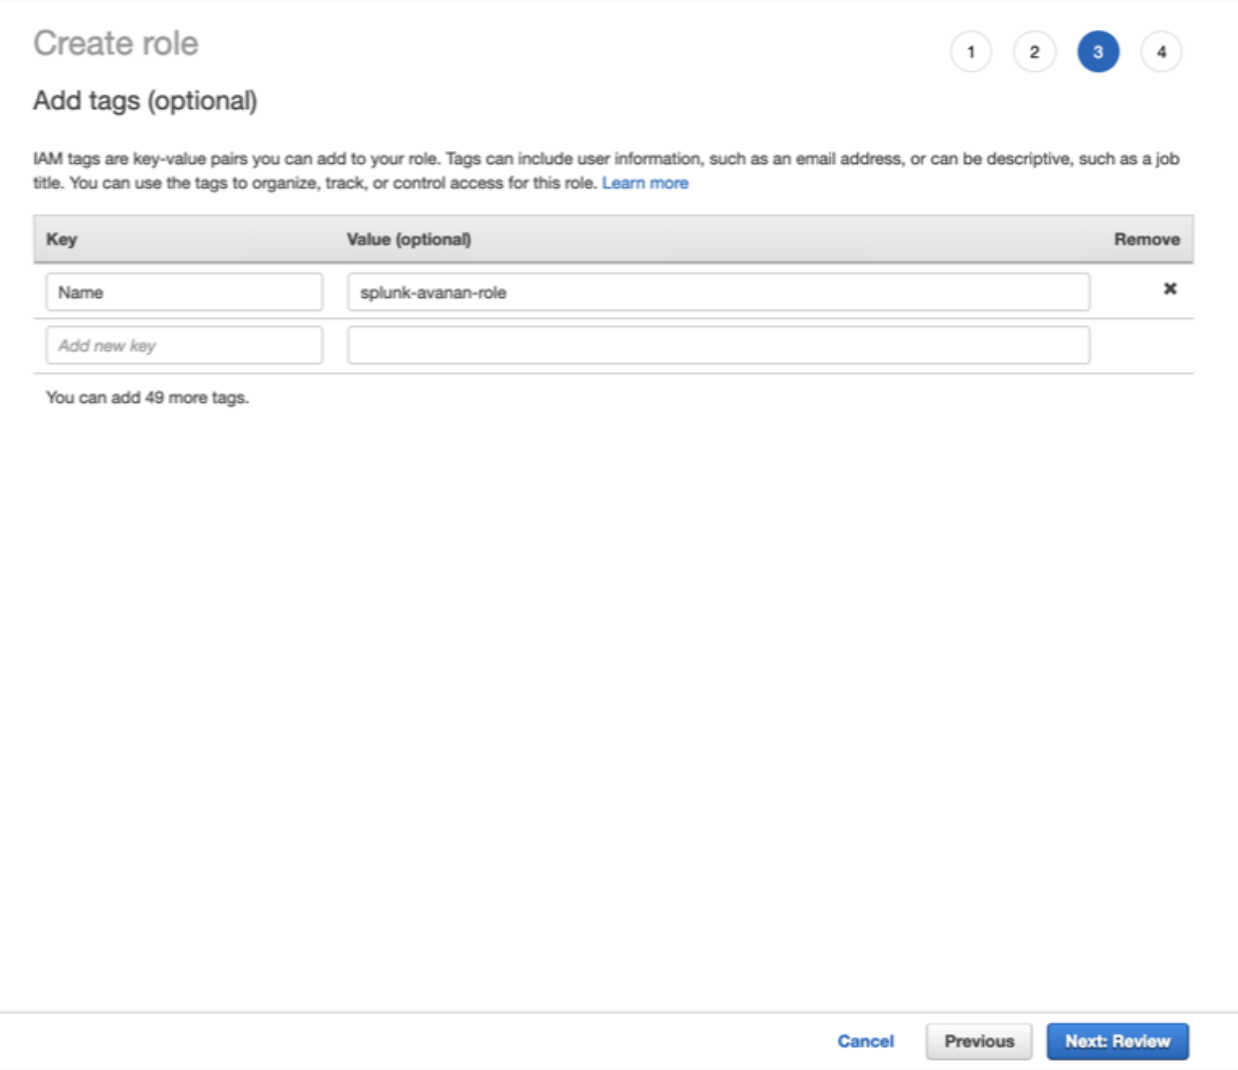Screen dimensions: 1238x1070
Task: Go back with the Previous button
Action: point(979,1041)
